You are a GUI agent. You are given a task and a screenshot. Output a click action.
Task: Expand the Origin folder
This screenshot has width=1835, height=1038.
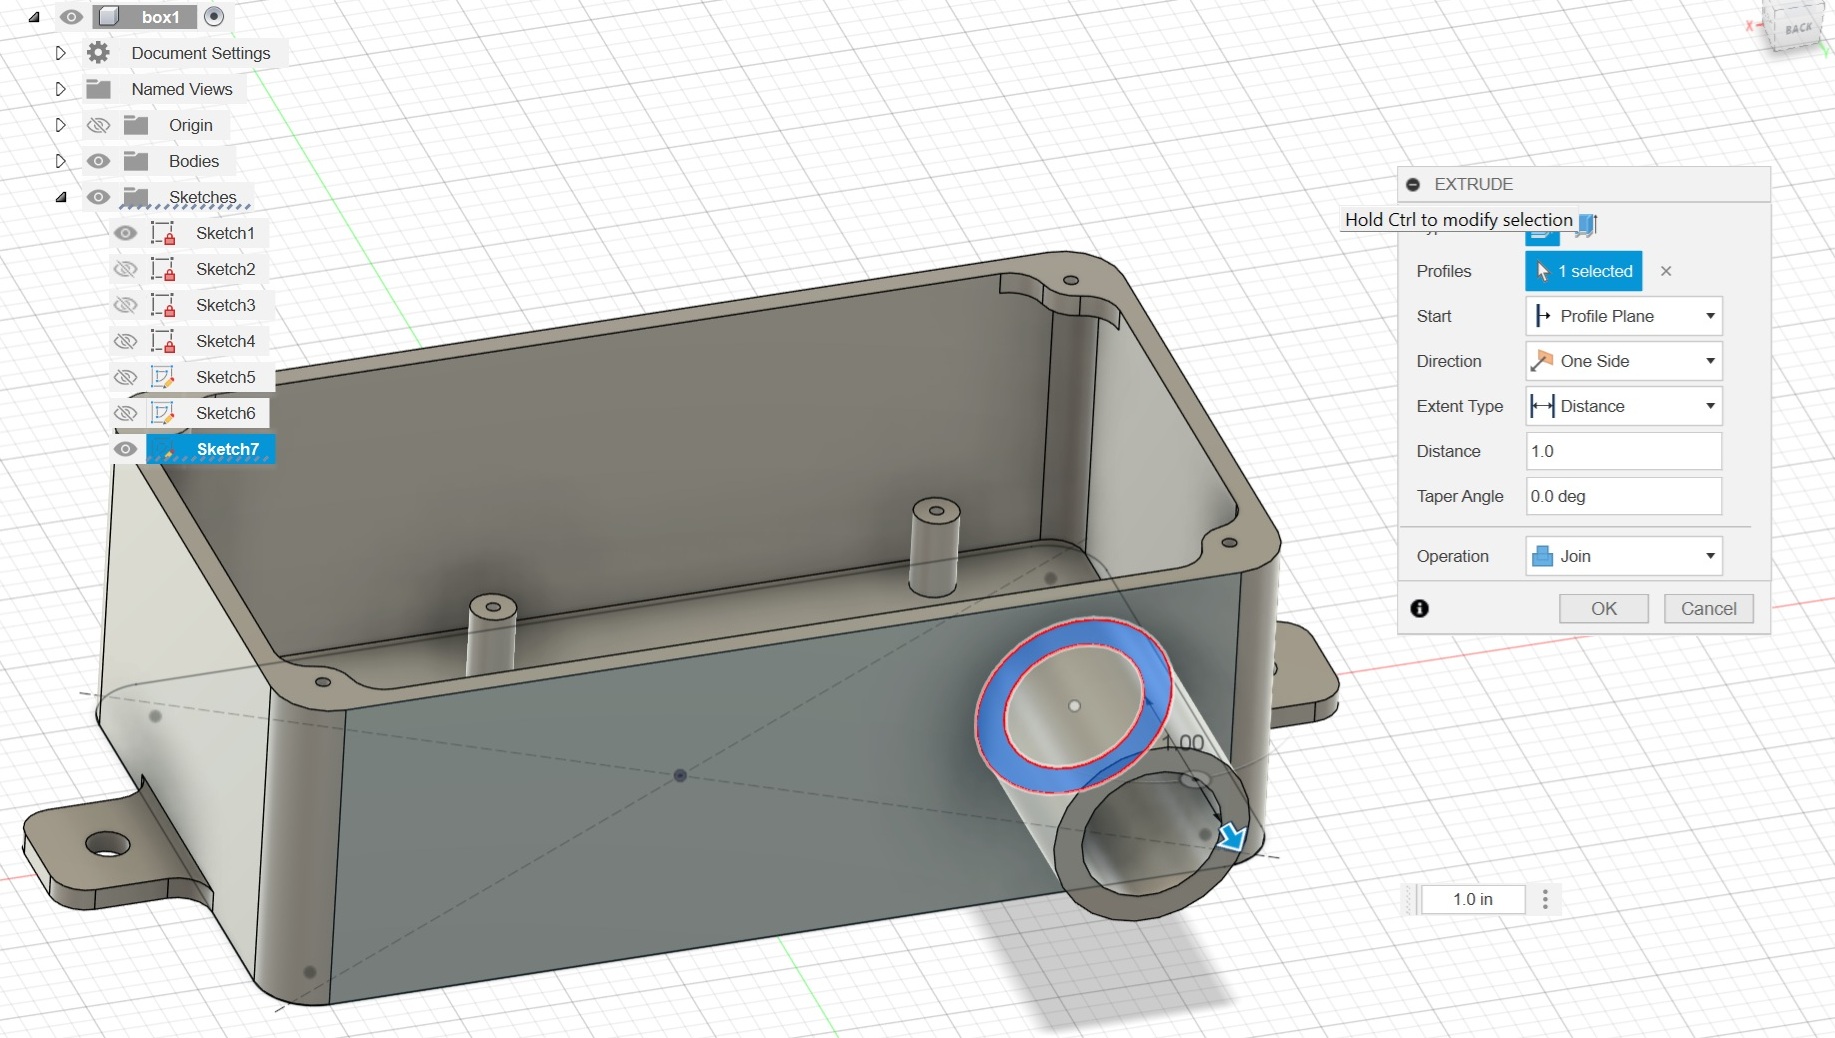pyautogui.click(x=60, y=125)
